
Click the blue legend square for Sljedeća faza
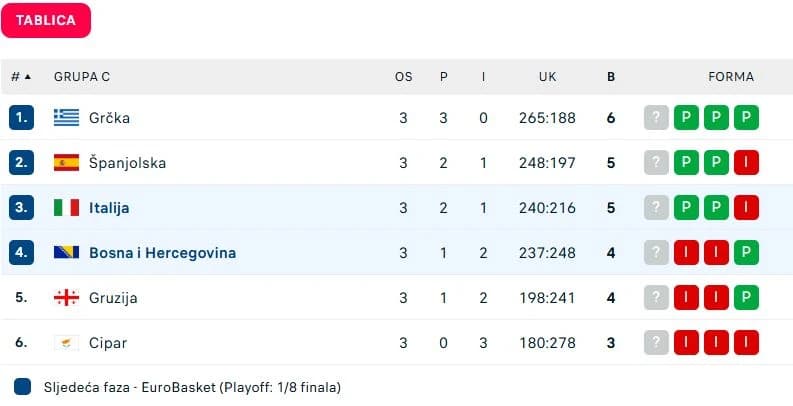click(23, 387)
